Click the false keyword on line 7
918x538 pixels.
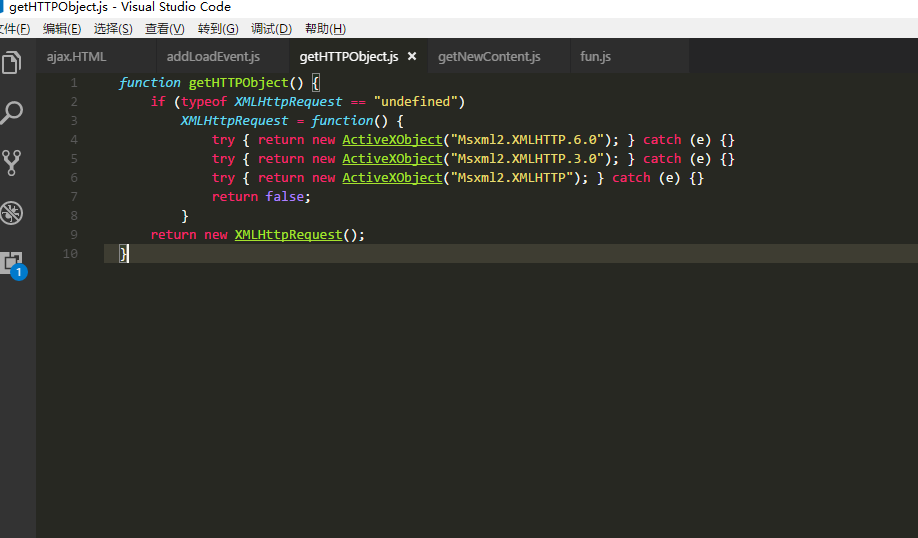click(285, 197)
